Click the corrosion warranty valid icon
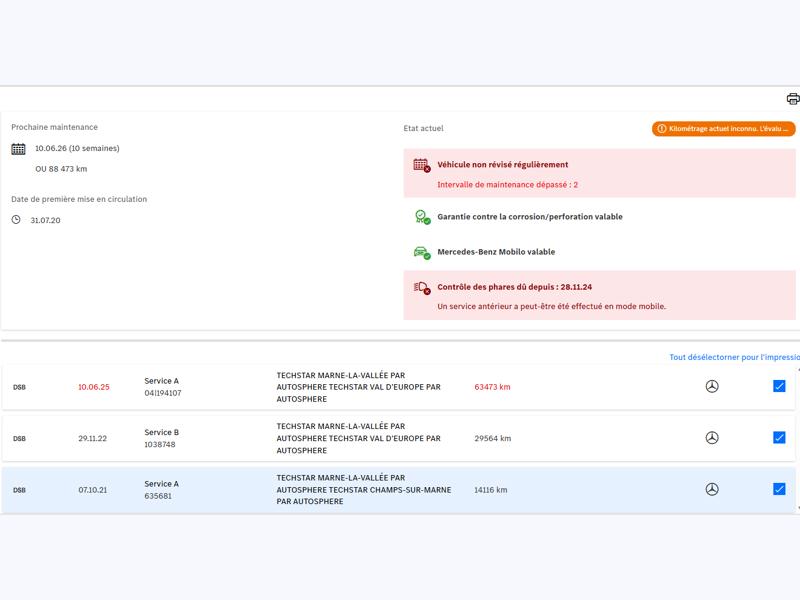 tap(421, 217)
